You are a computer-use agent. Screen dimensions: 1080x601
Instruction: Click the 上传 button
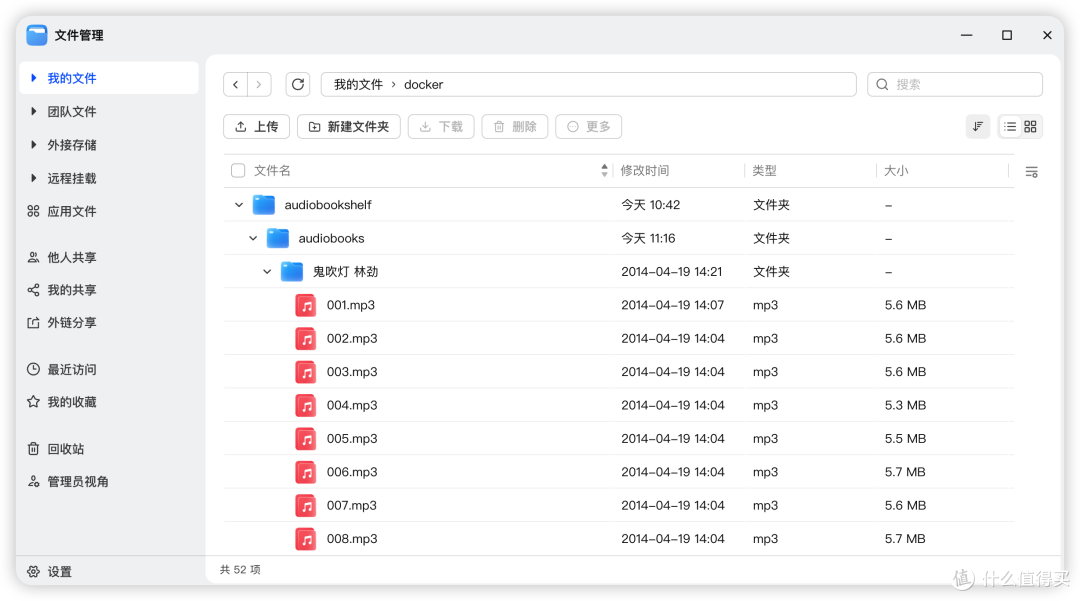click(256, 127)
